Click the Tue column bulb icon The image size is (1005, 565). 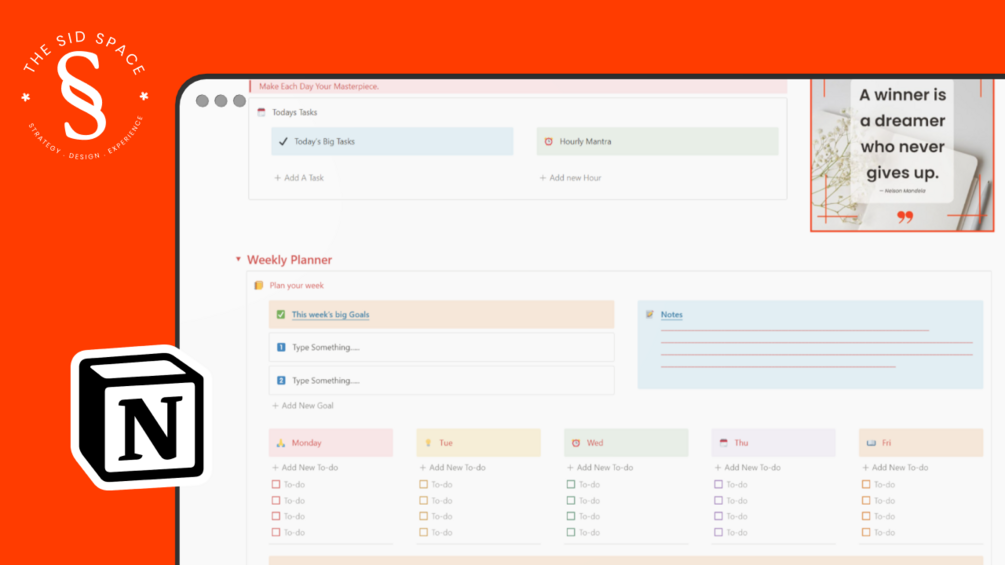428,443
